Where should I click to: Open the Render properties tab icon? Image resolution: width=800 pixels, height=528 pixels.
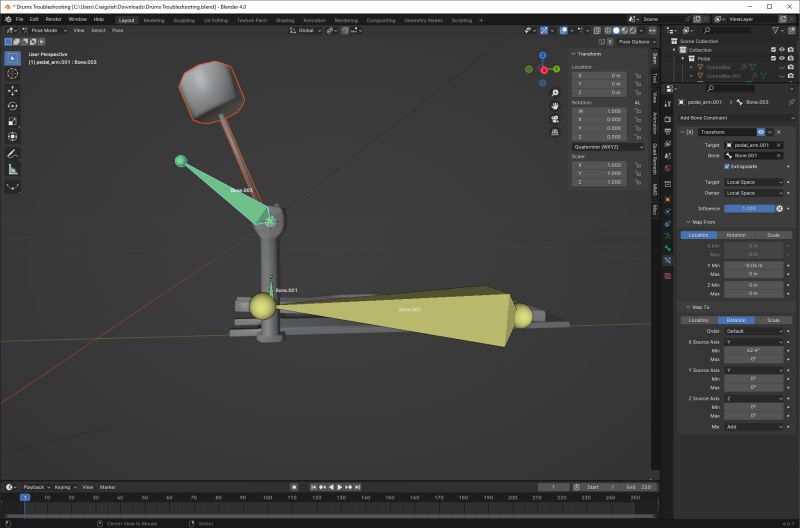tap(667, 119)
